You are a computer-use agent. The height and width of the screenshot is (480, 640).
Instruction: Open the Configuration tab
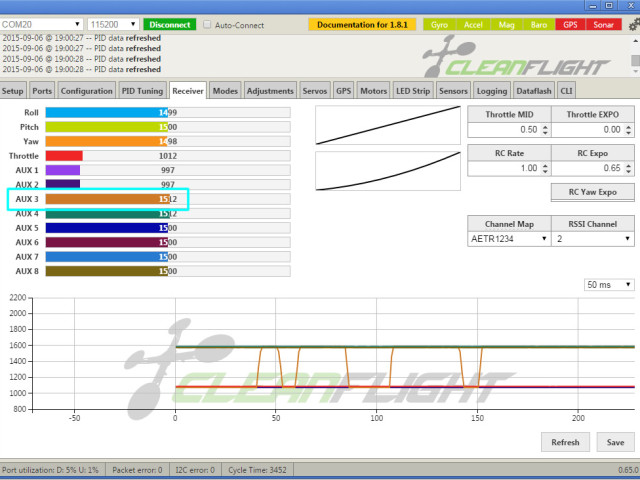[x=87, y=91]
